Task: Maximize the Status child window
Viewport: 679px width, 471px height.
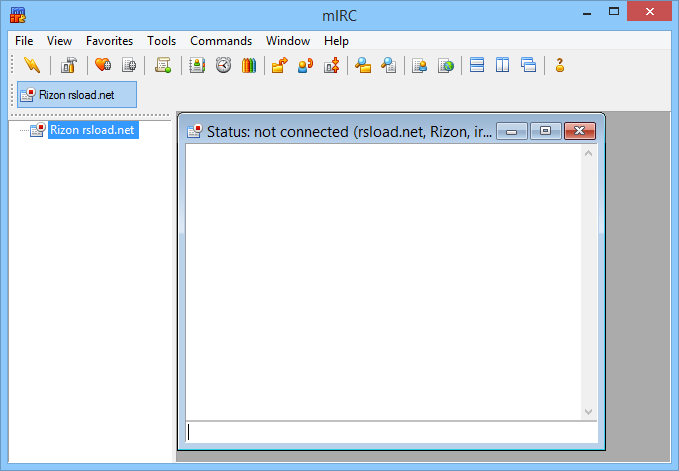Action: [x=546, y=131]
